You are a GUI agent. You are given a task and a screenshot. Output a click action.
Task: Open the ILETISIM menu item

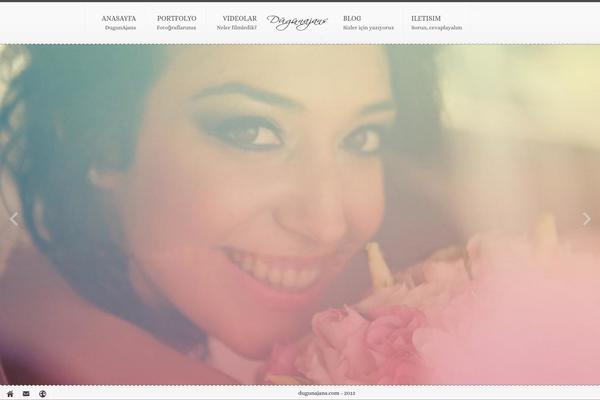[436, 22]
